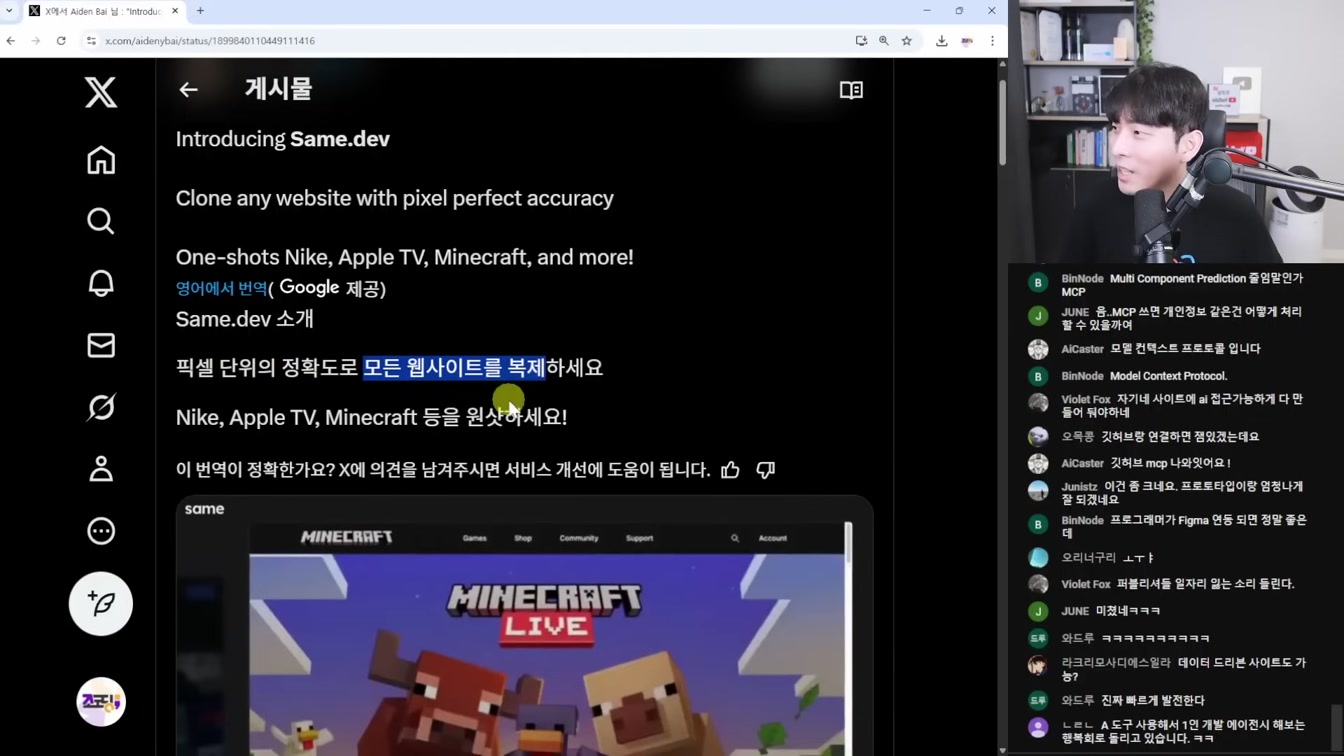This screenshot has height=756, width=1344.
Task: Open the More circle menu in sidebar
Action: (x=100, y=531)
